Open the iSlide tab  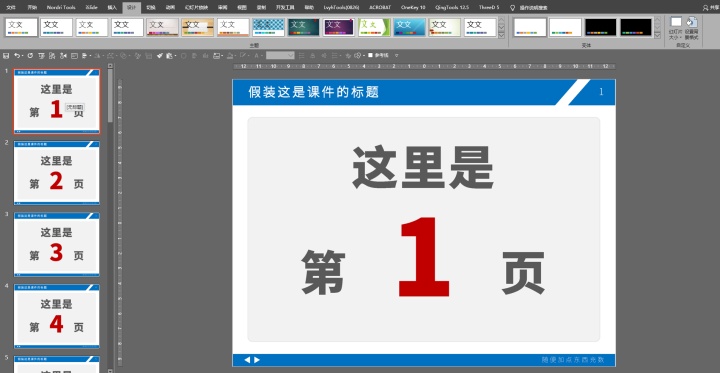tap(91, 7)
